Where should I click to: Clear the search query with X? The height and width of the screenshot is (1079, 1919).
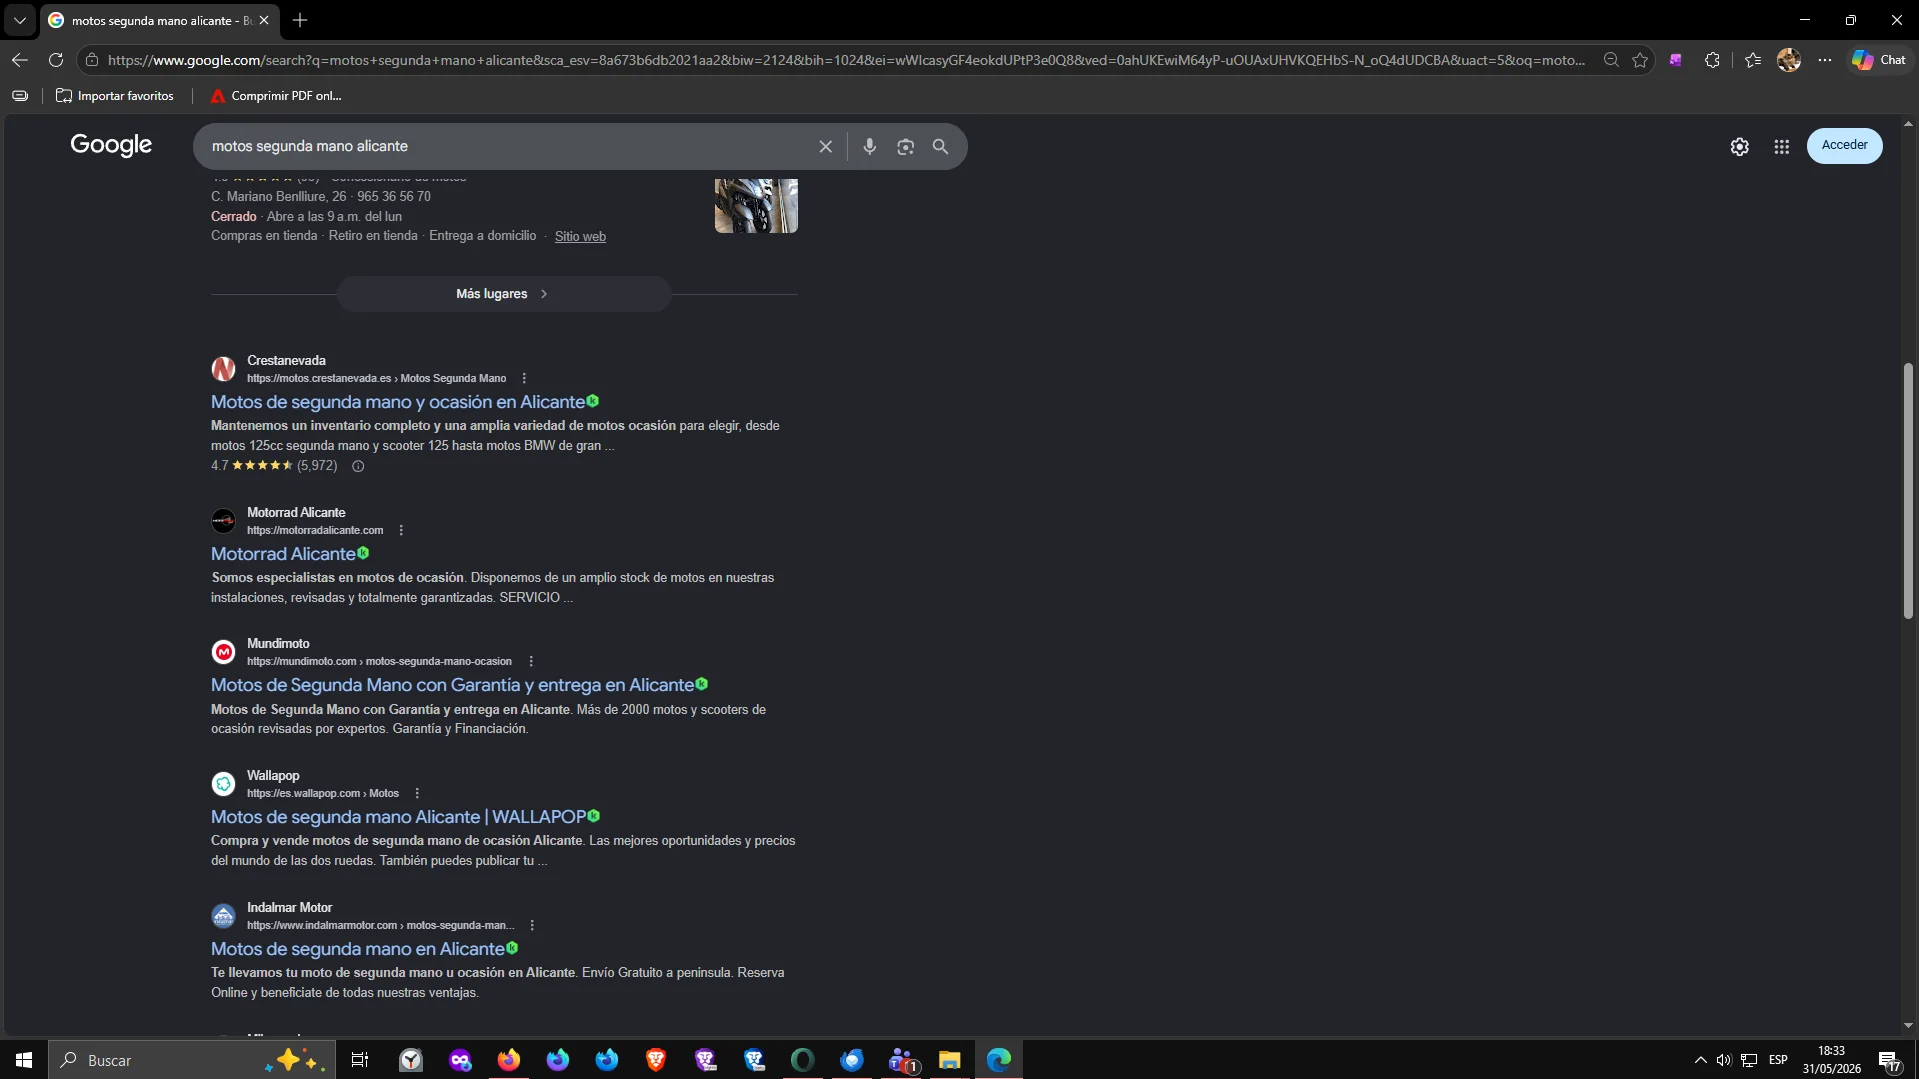(x=826, y=146)
